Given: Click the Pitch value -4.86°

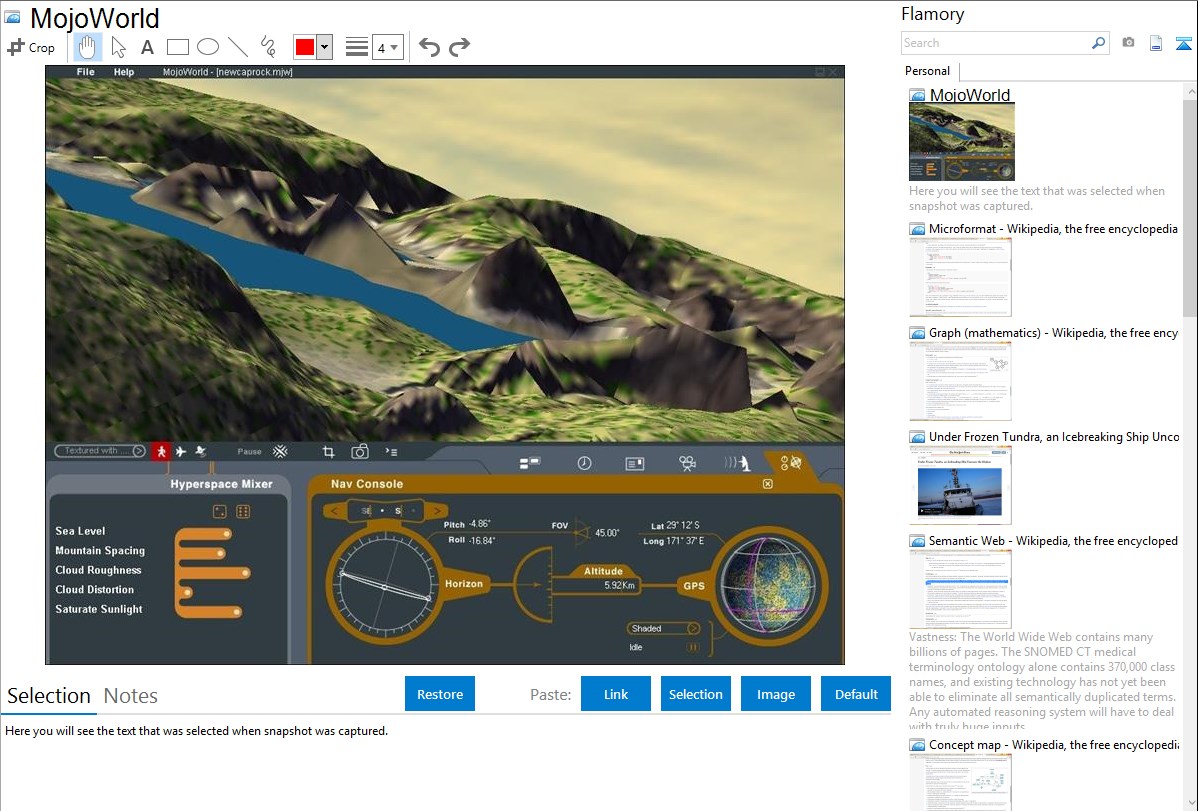Looking at the screenshot, I should click(480, 524).
